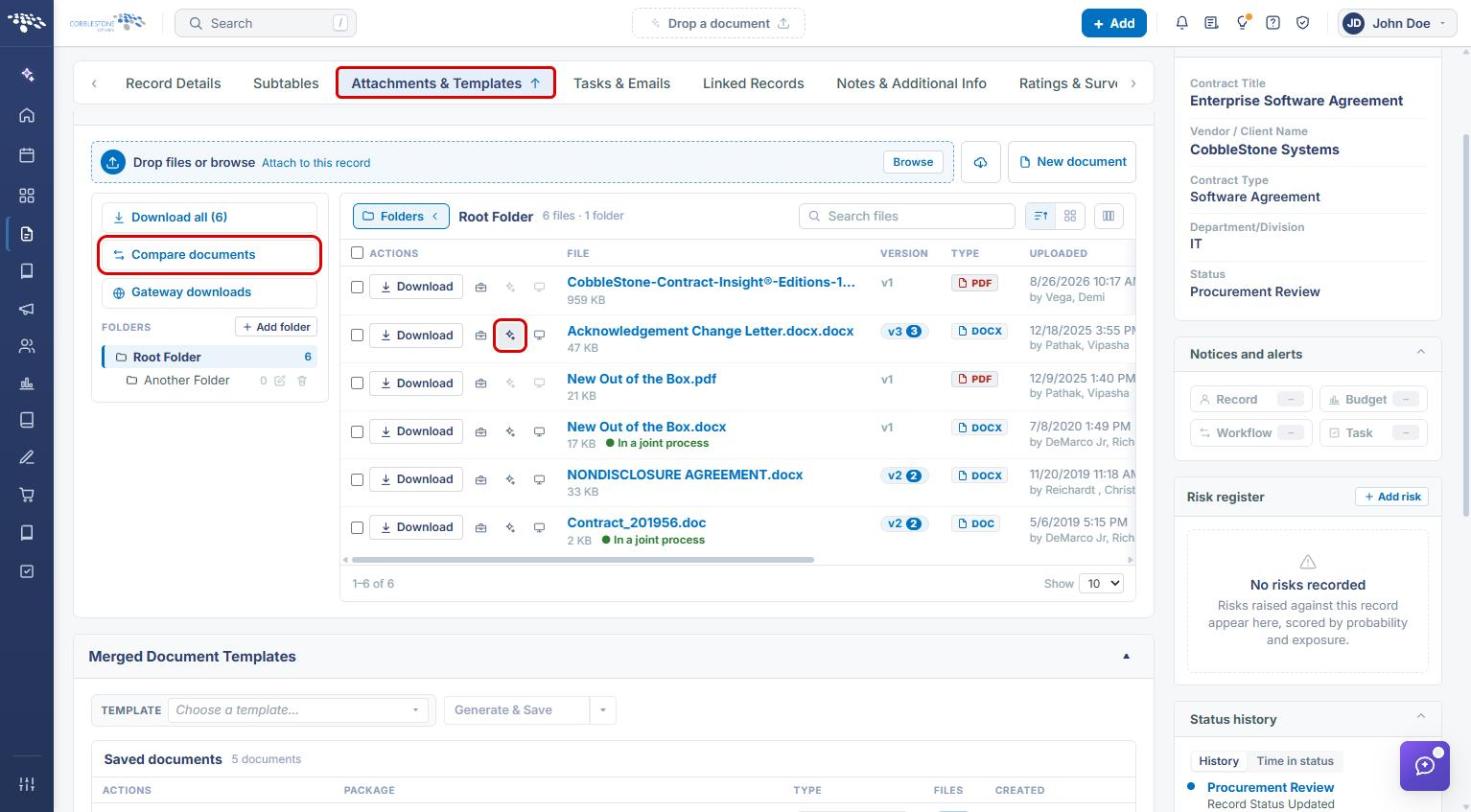Open the shopping cart icon in sidebar
Image resolution: width=1471 pixels, height=812 pixels.
coord(27,495)
